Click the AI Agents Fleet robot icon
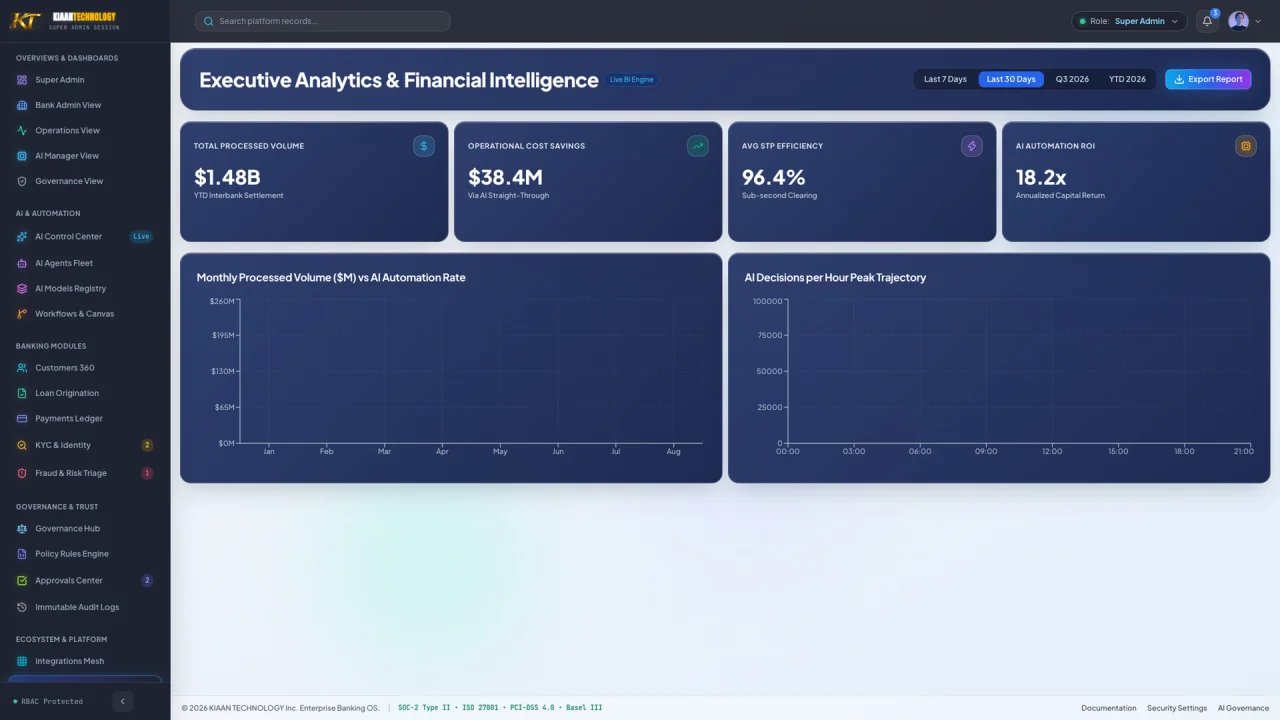1280x720 pixels. coord(22,264)
